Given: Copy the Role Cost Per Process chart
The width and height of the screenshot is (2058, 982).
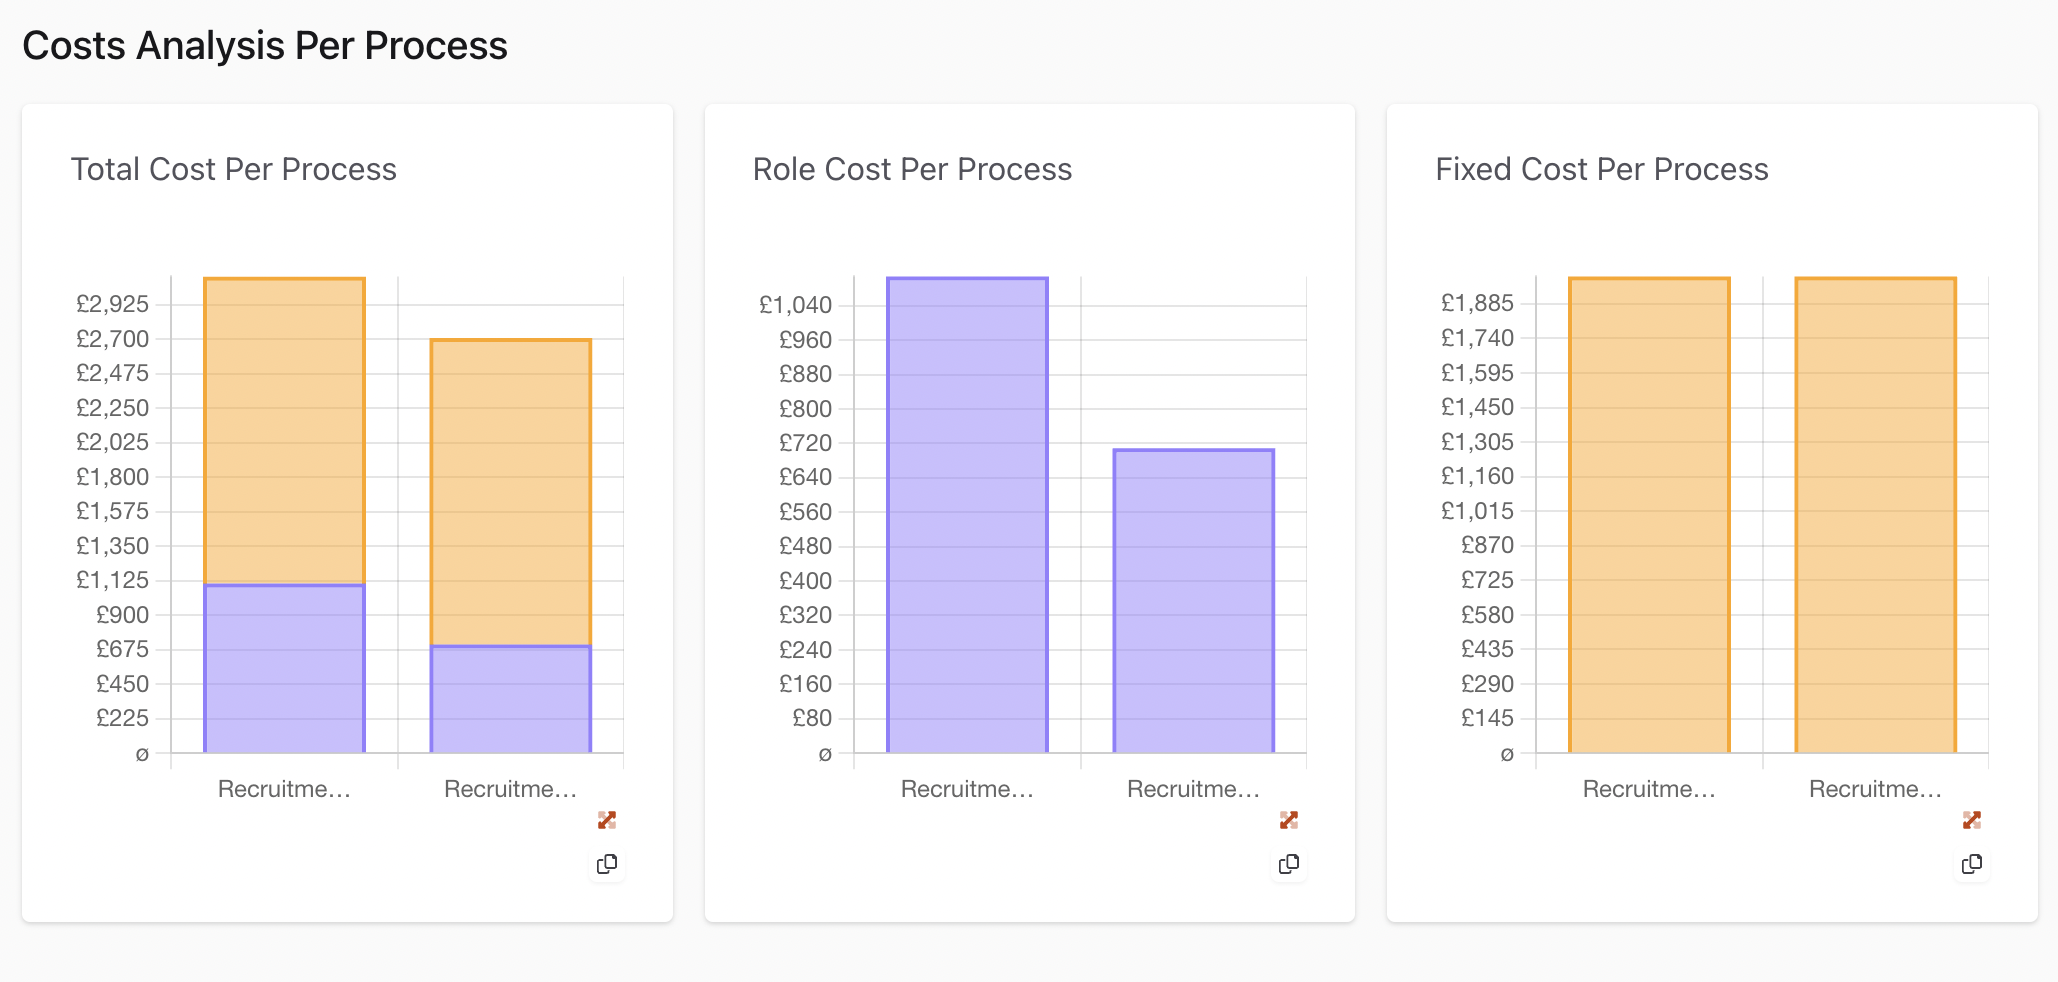Looking at the screenshot, I should click(x=1289, y=864).
